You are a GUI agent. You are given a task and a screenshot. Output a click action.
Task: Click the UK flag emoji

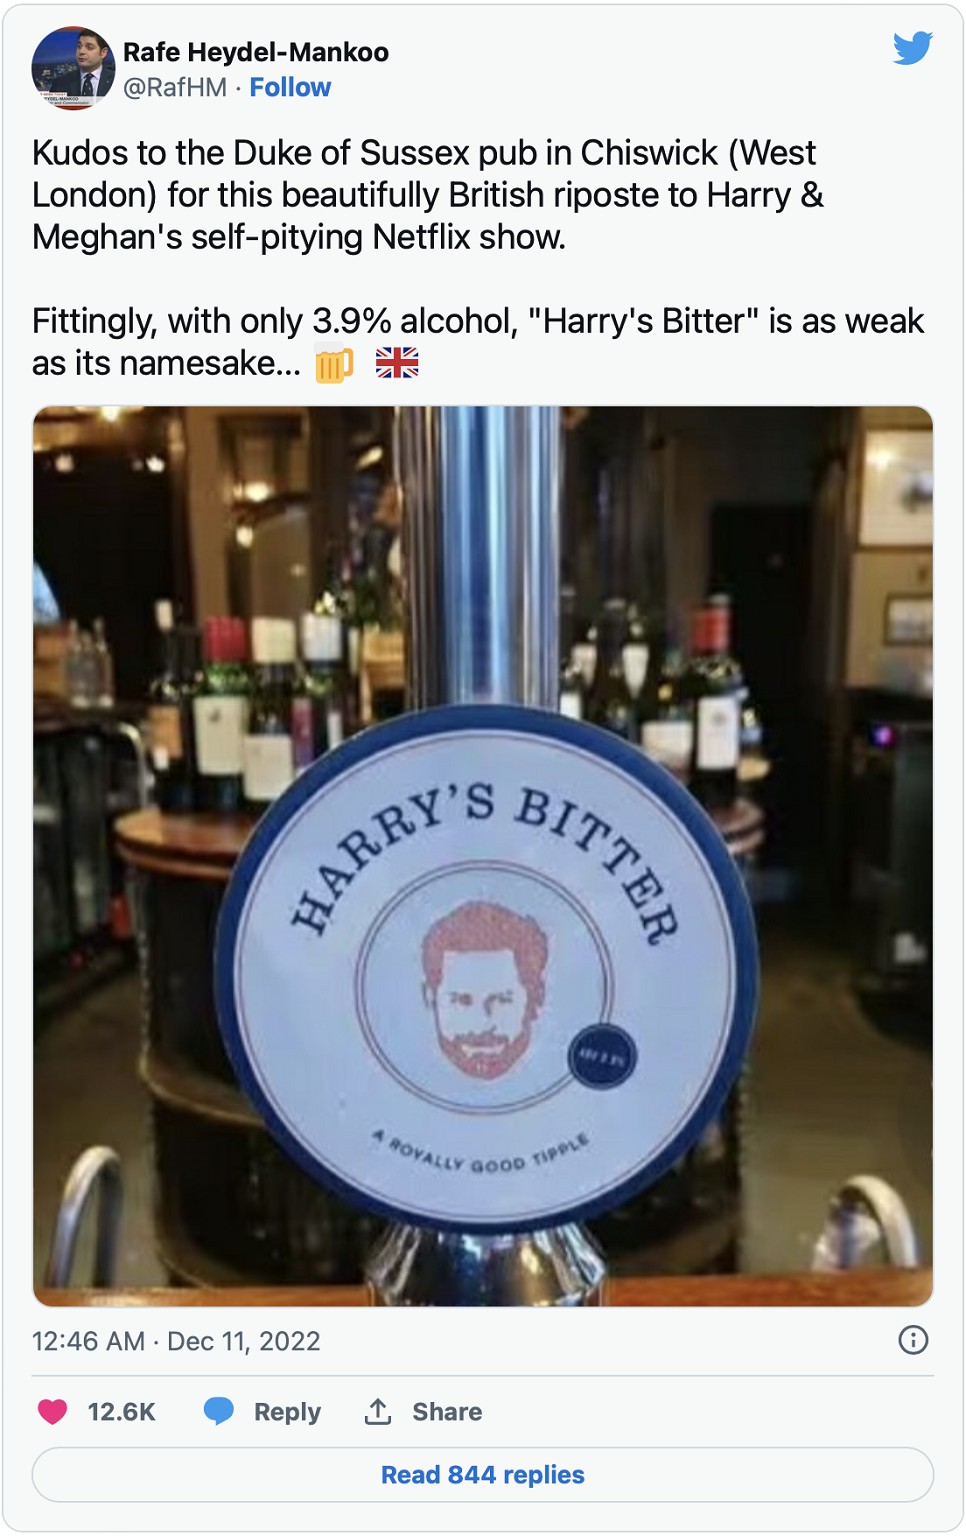click(x=397, y=363)
